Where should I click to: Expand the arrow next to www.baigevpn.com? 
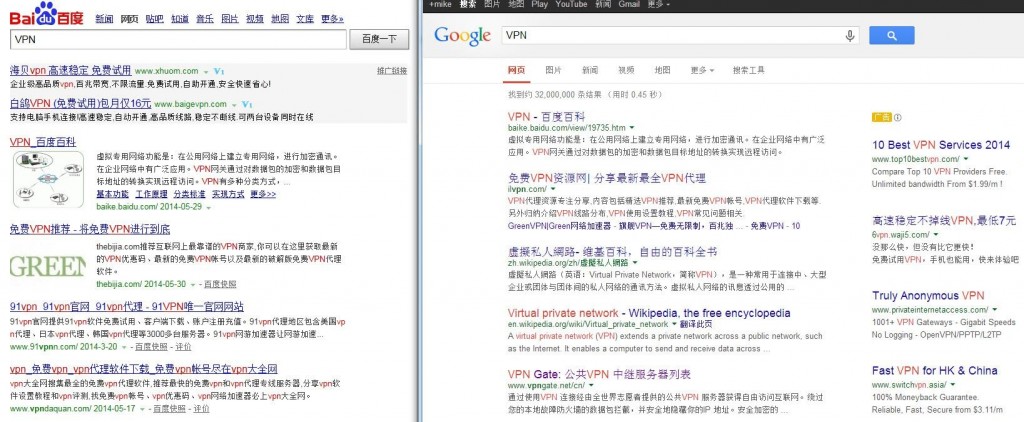click(233, 105)
